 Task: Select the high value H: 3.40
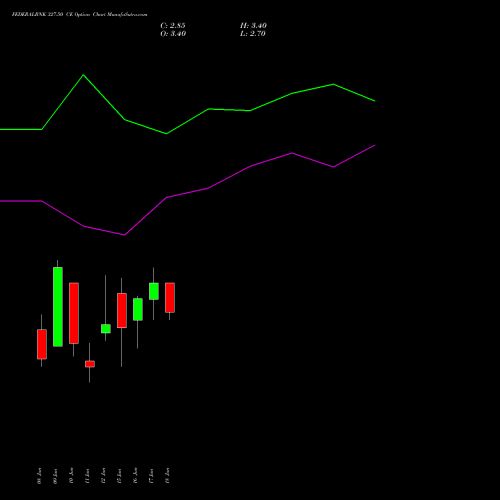(253, 26)
